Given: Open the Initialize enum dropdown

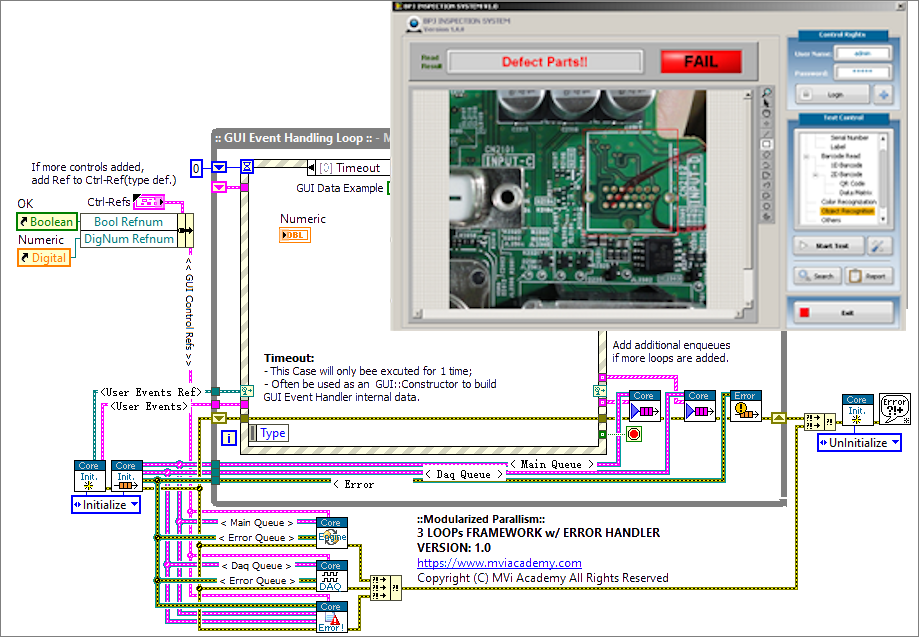Looking at the screenshot, I should pos(106,505).
